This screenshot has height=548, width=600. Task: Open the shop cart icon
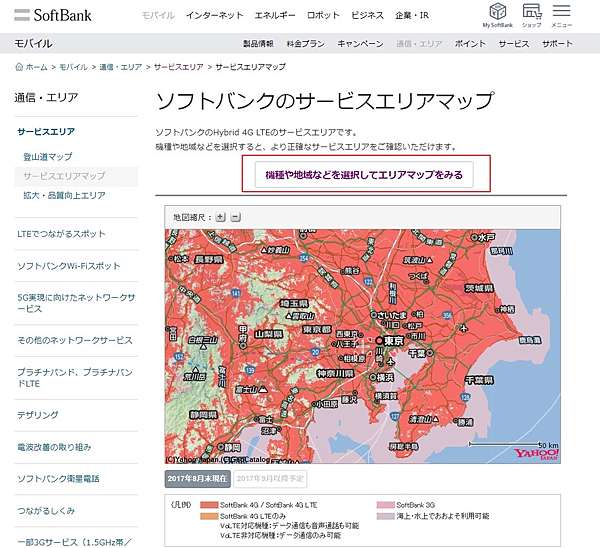tap(532, 15)
